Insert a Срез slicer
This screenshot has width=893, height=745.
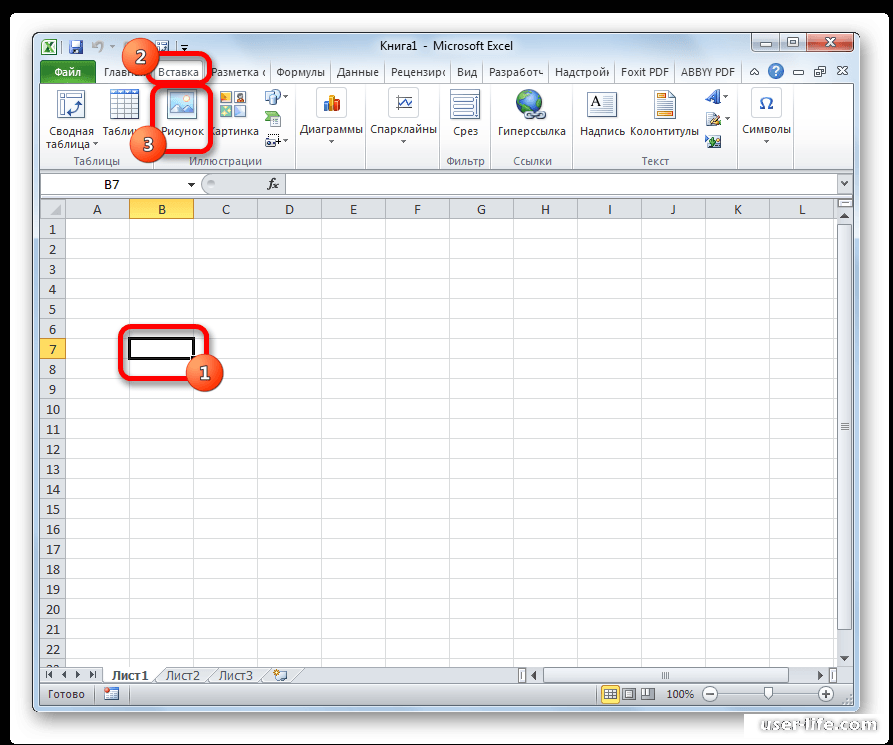click(x=465, y=114)
